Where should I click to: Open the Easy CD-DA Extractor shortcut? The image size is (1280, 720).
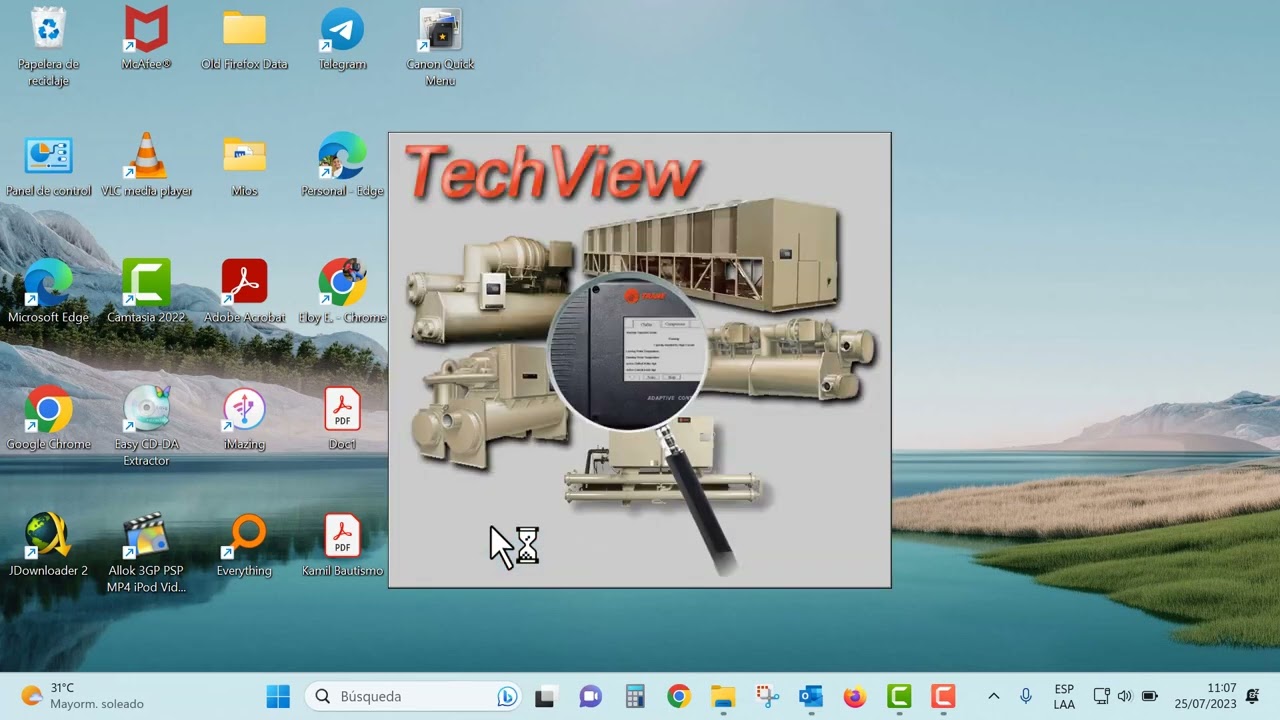(146, 426)
